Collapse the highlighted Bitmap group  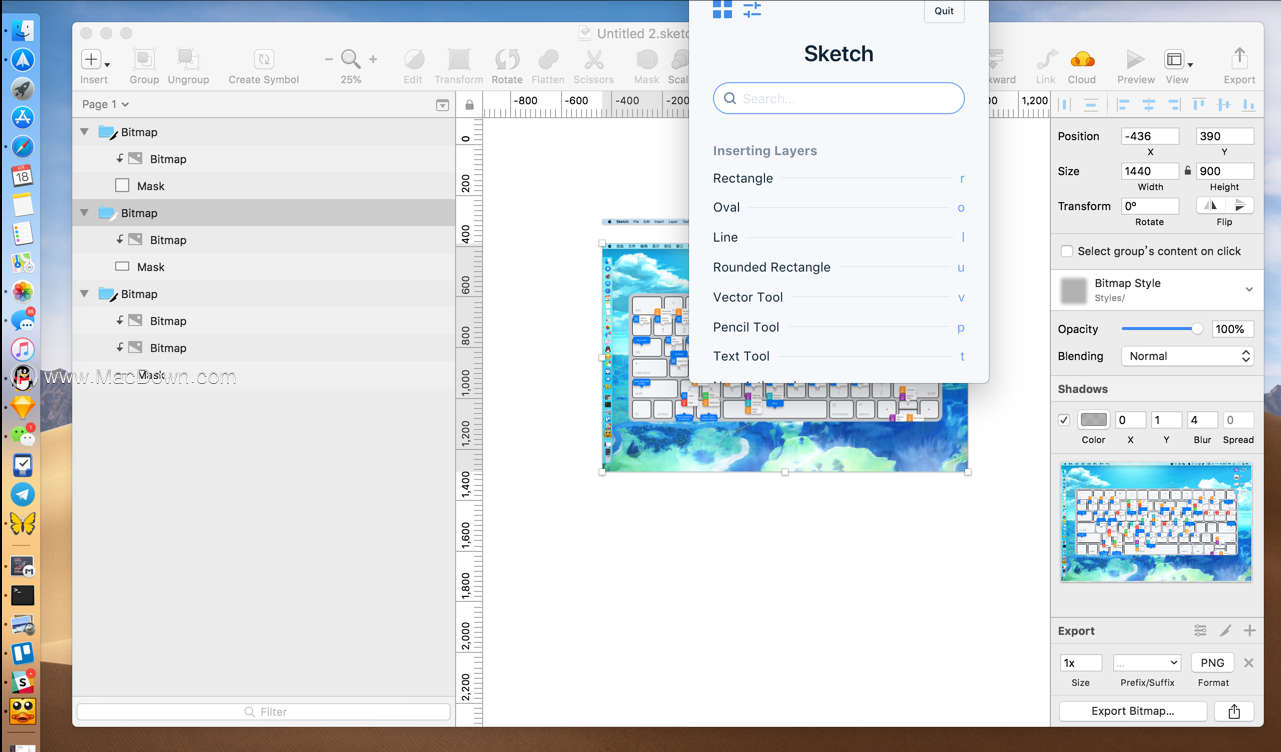(85, 212)
